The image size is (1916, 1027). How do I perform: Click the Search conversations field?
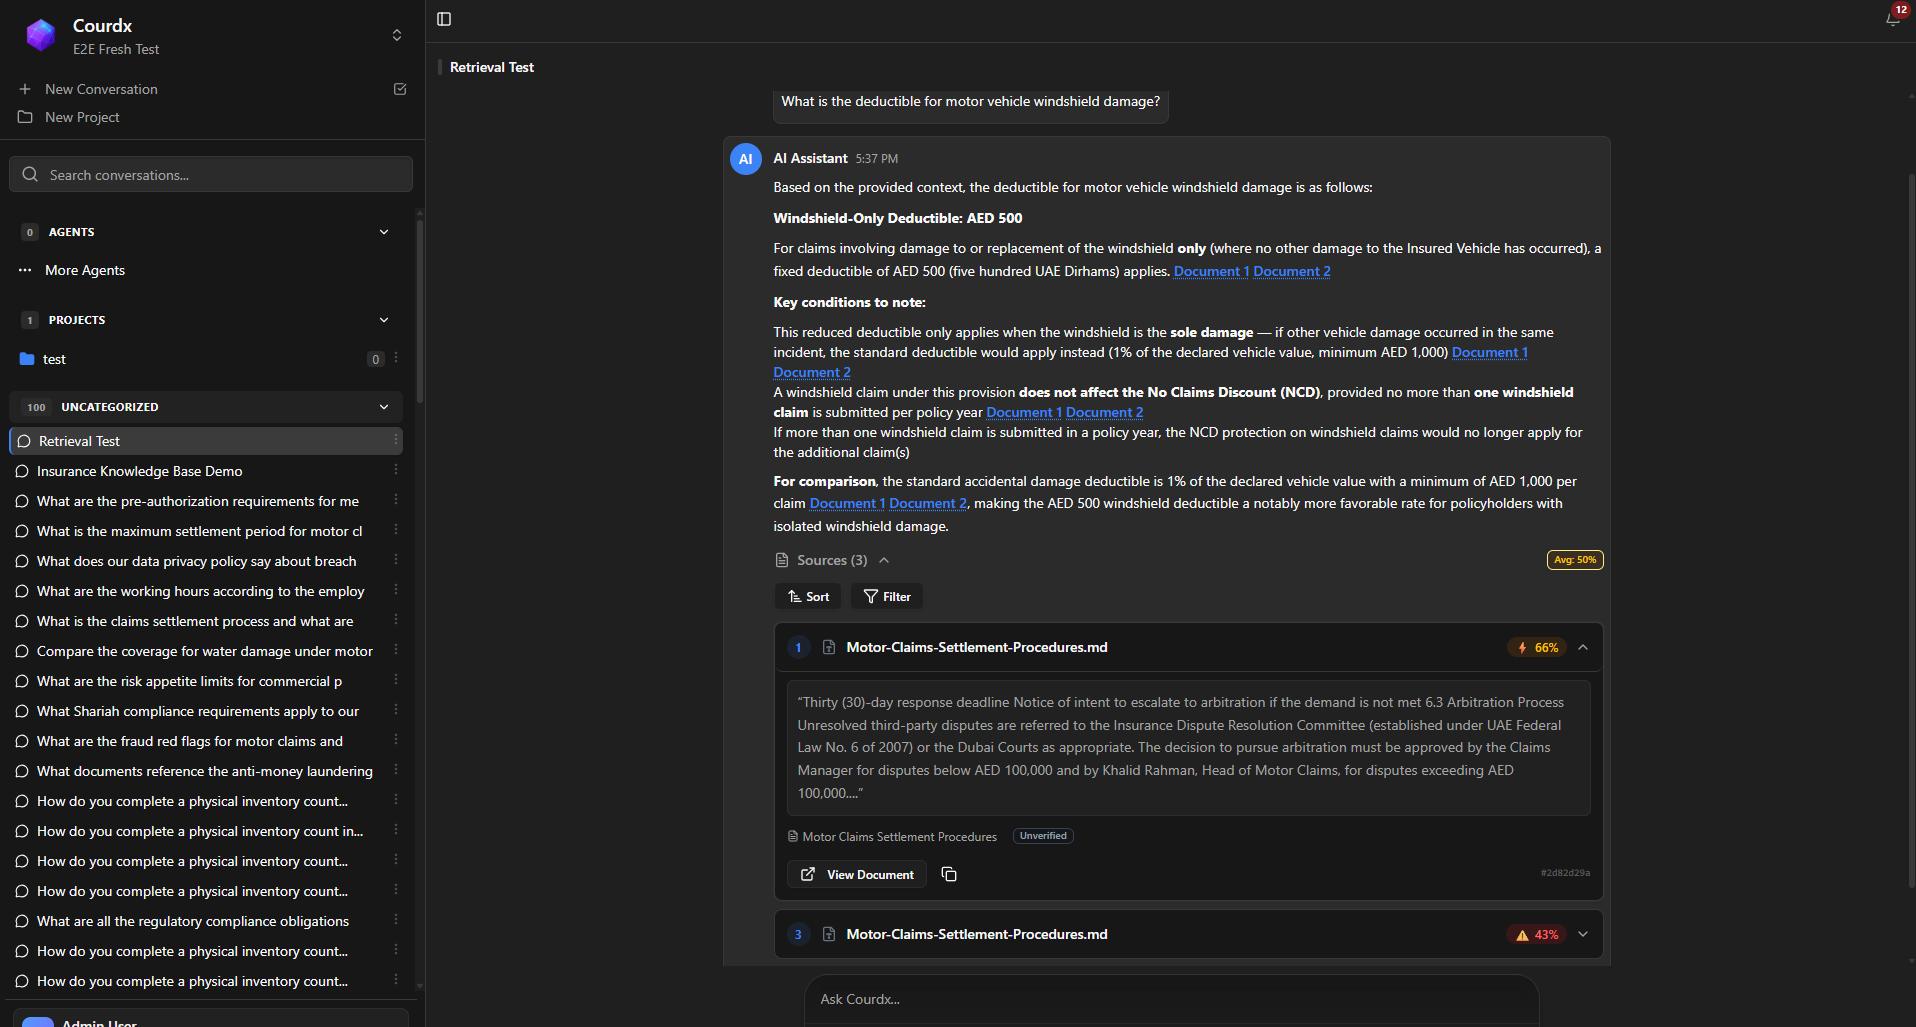[211, 174]
